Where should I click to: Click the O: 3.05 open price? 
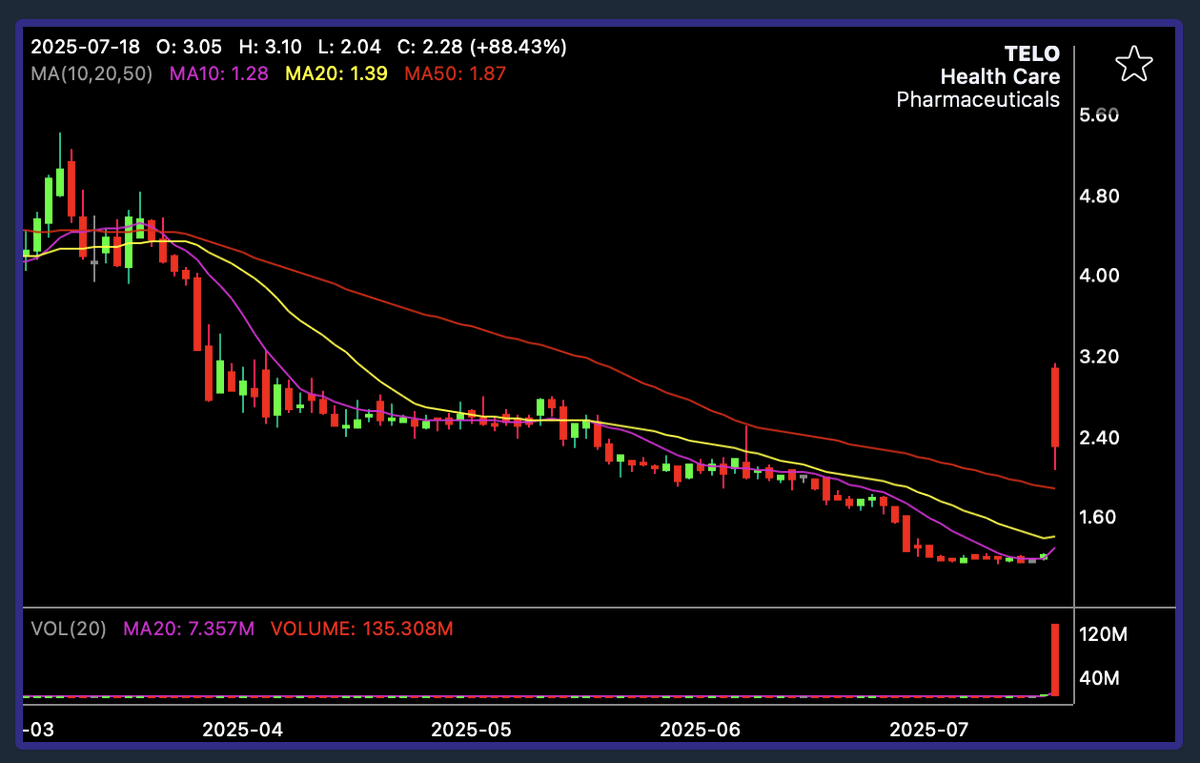click(x=191, y=47)
